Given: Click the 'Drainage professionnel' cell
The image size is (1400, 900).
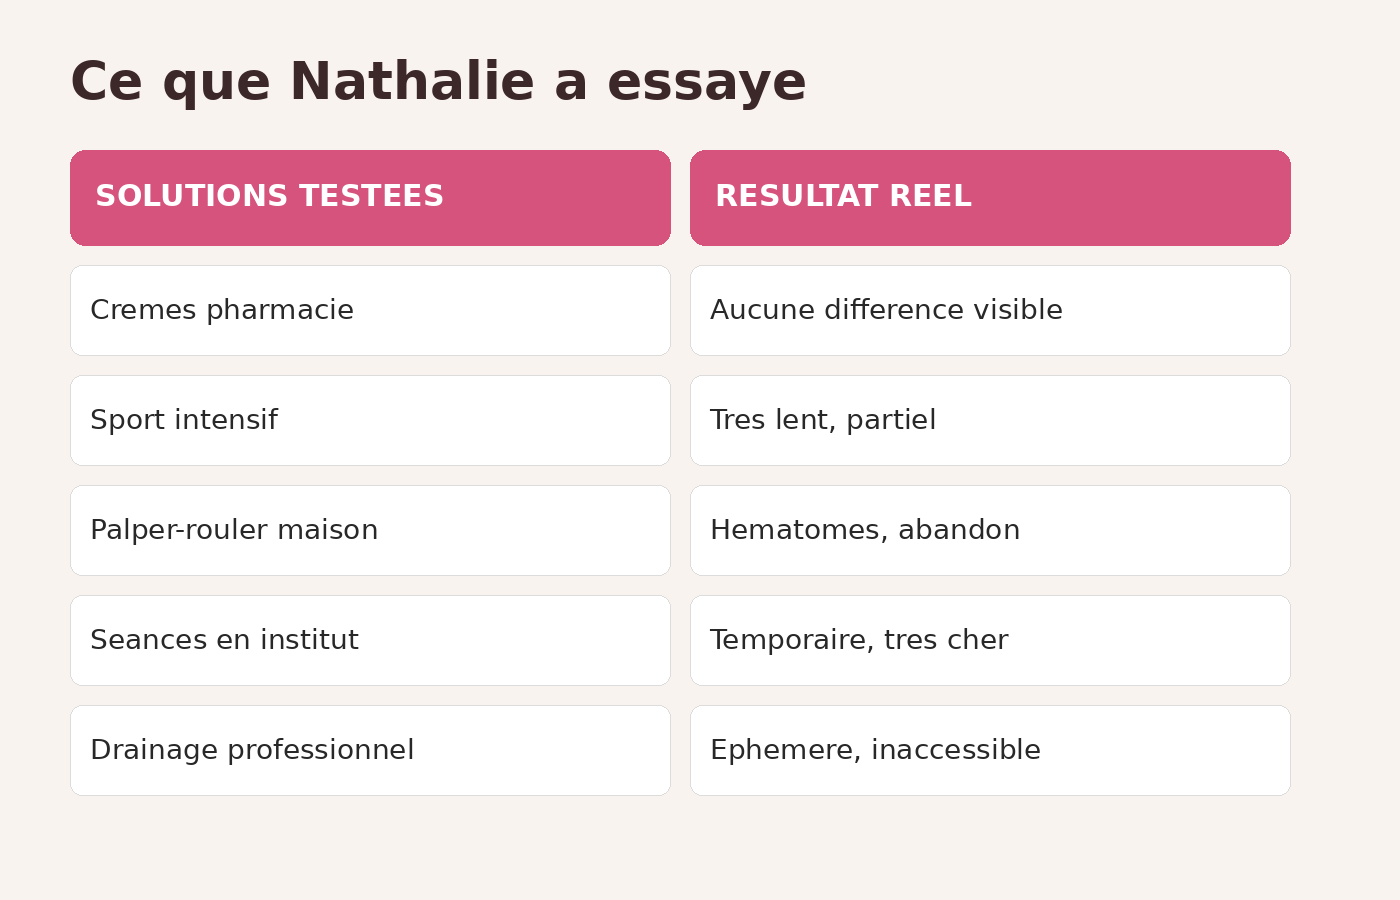Looking at the screenshot, I should [370, 750].
